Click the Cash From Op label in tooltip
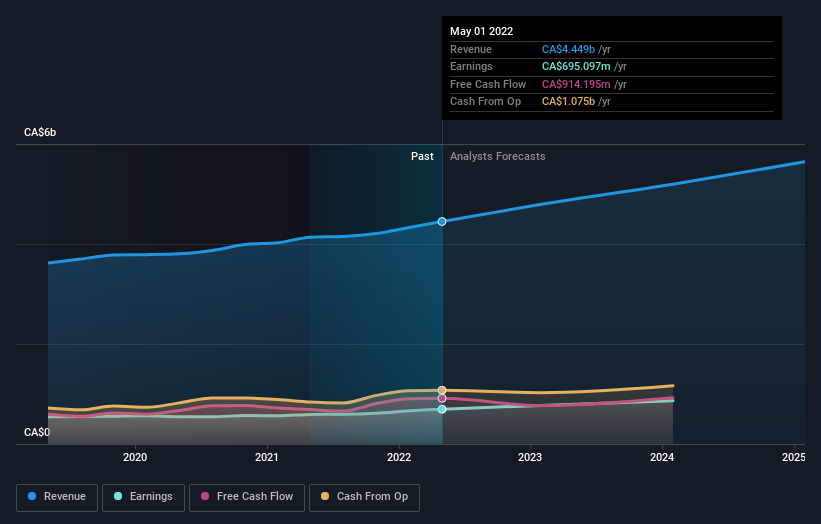Viewport: 821px width, 524px height. (485, 102)
